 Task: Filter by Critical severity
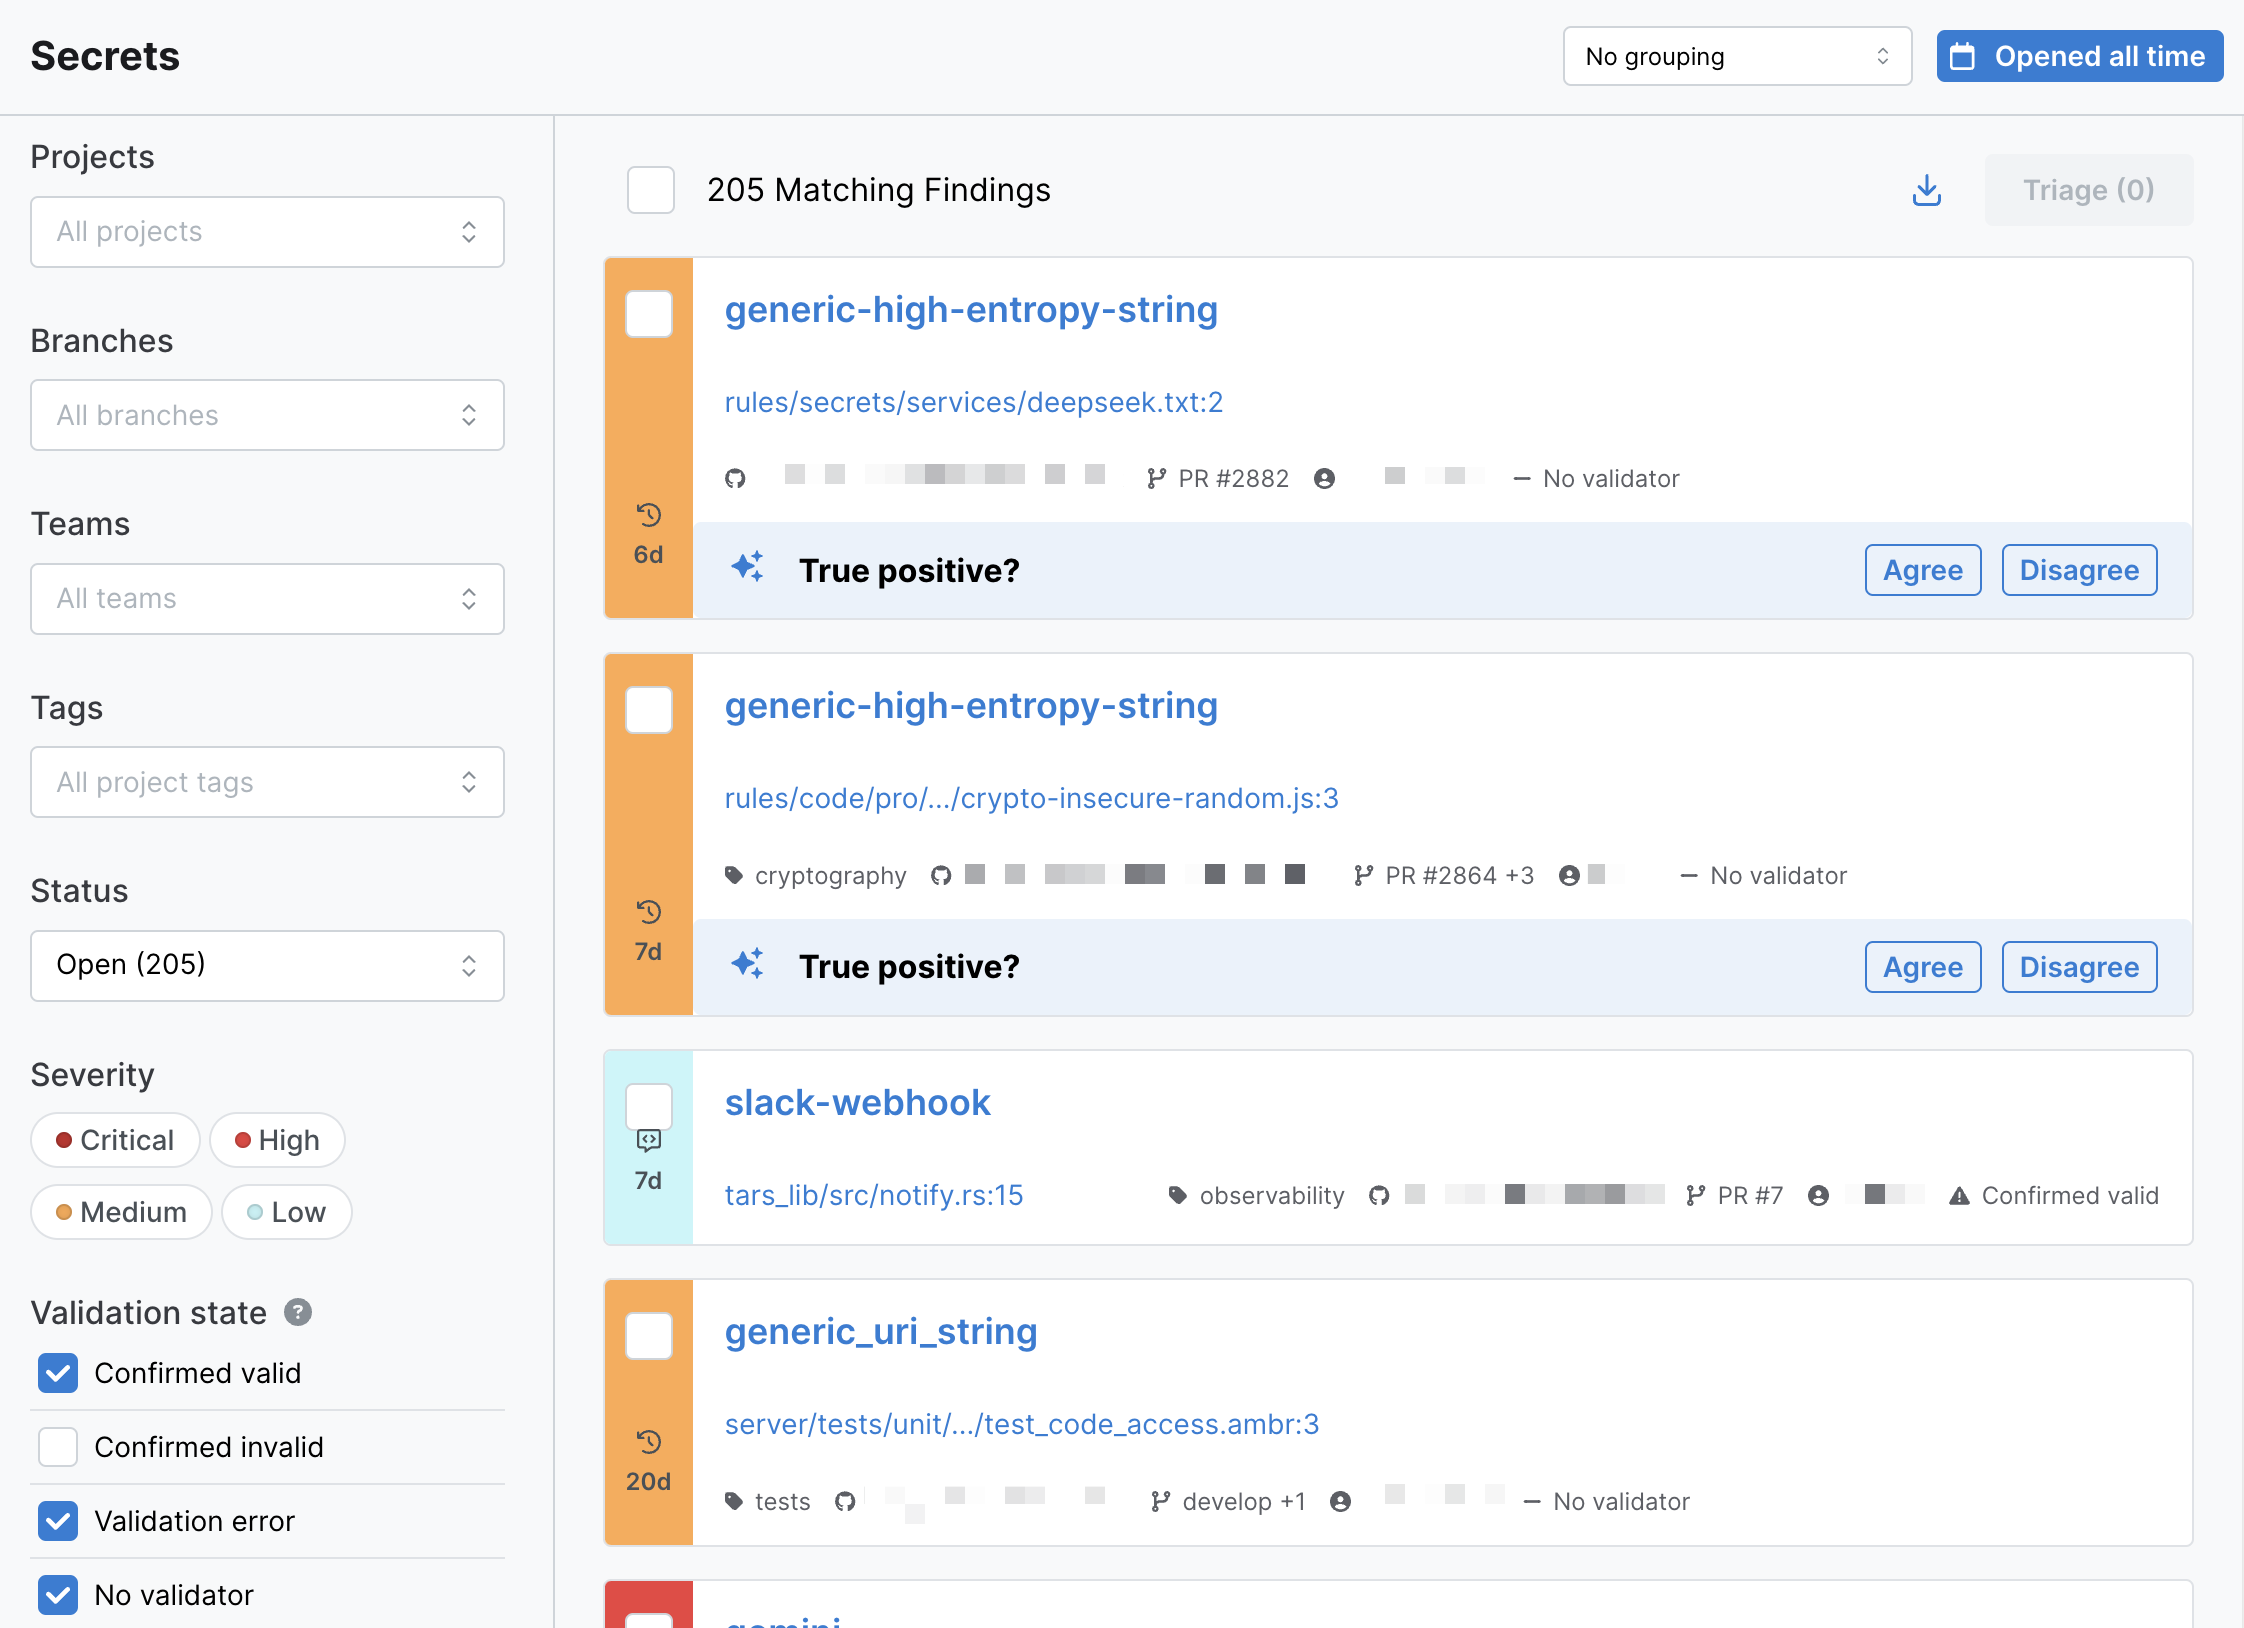pos(115,1140)
